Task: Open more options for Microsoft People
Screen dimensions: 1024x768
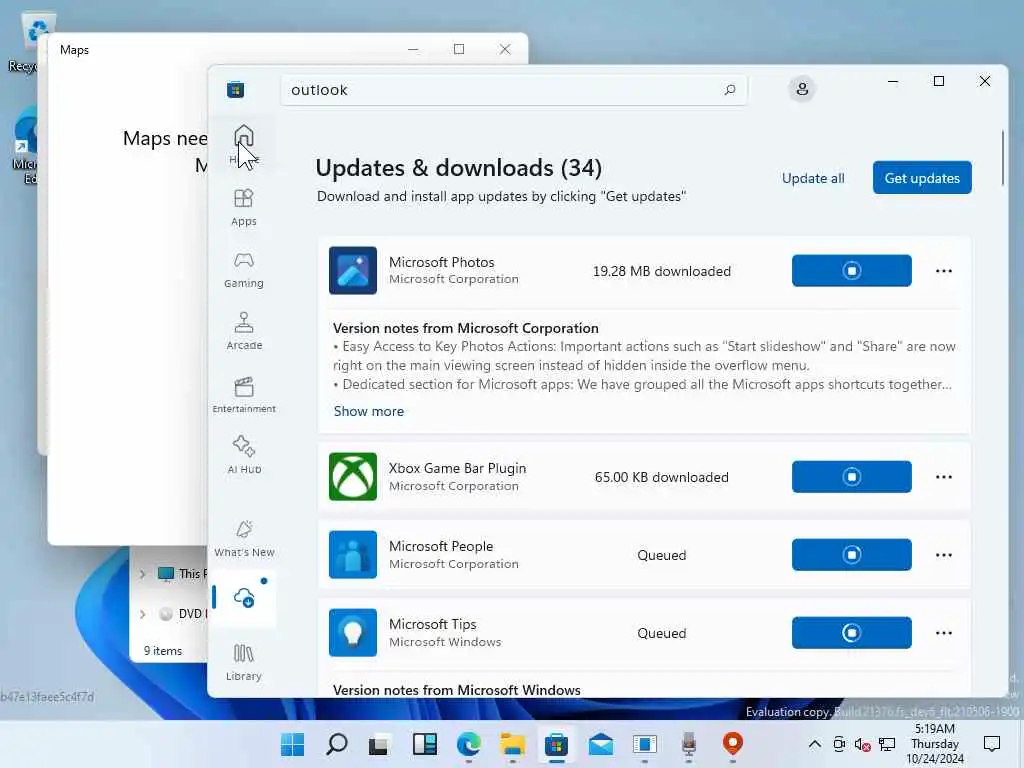Action: coord(944,554)
